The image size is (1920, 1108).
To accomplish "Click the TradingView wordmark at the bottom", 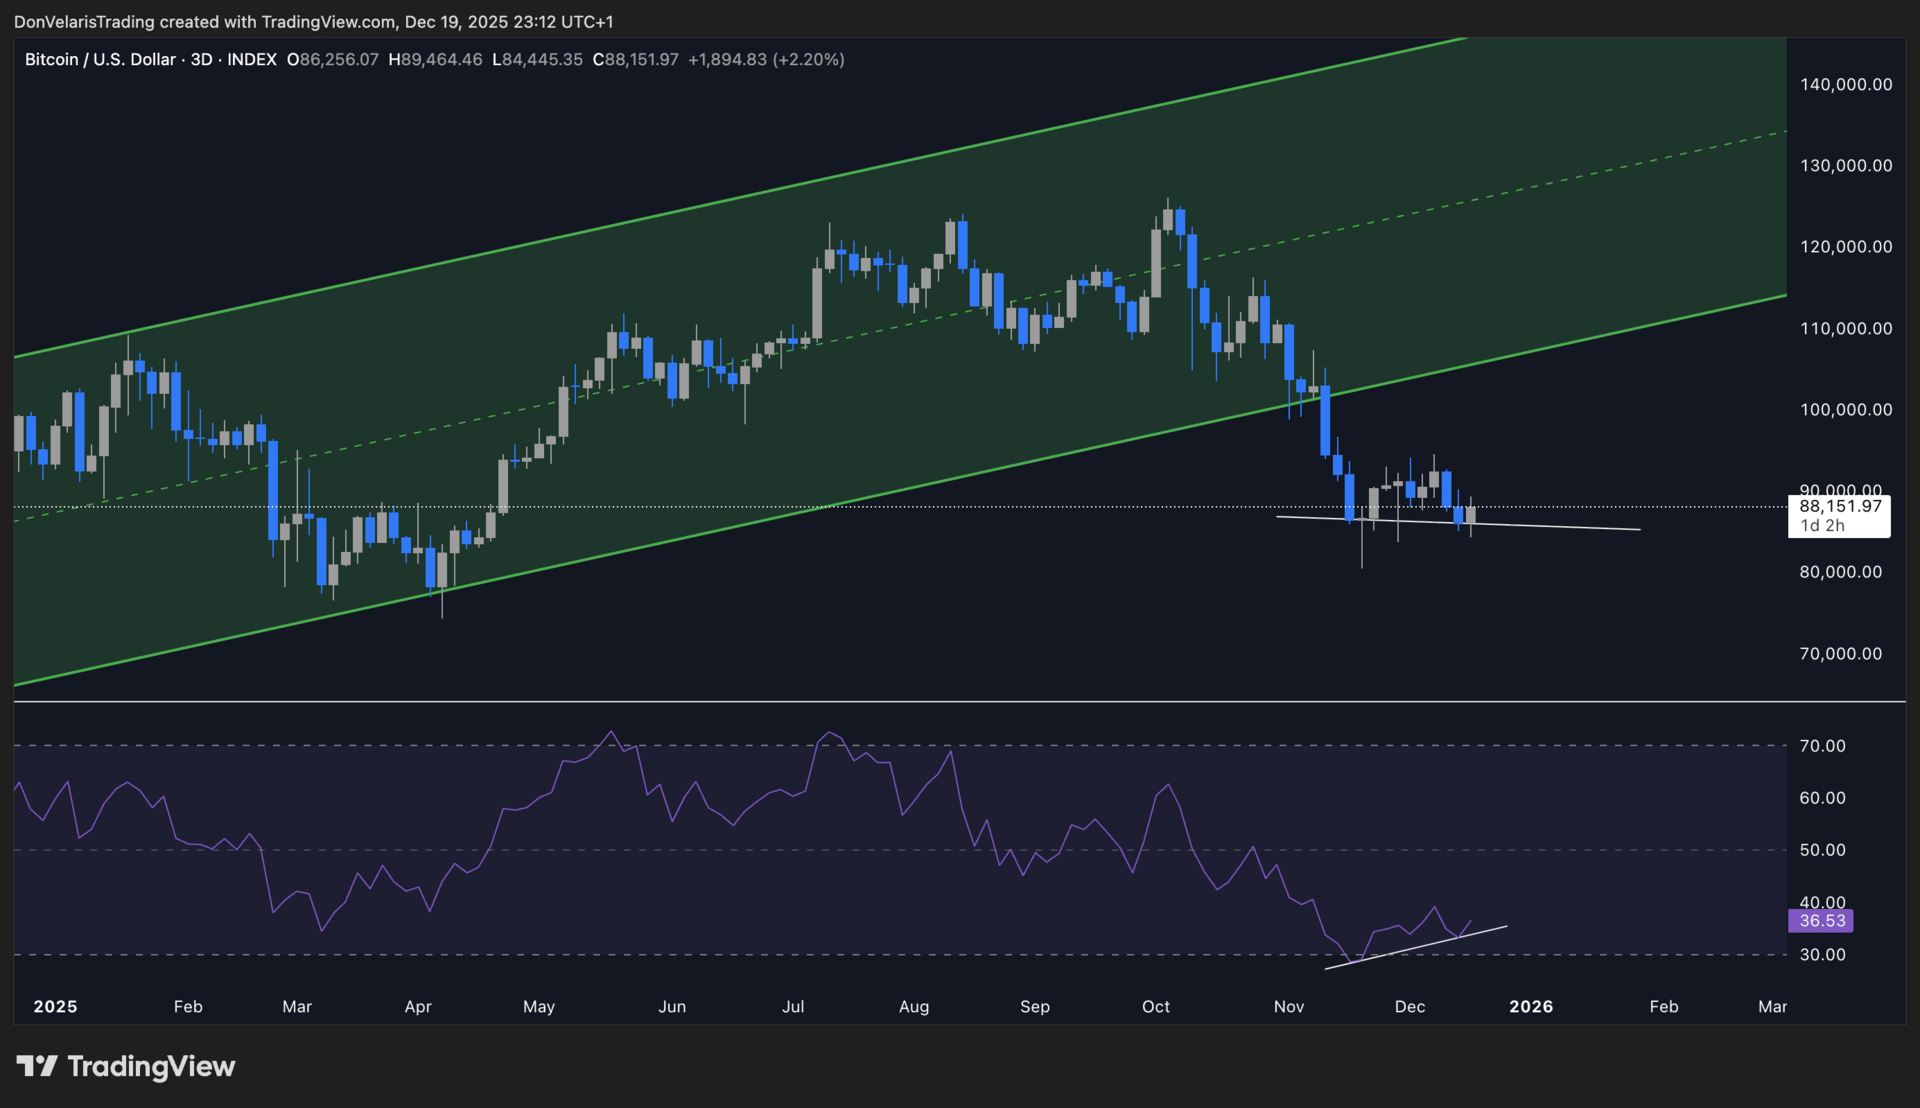I will (151, 1067).
